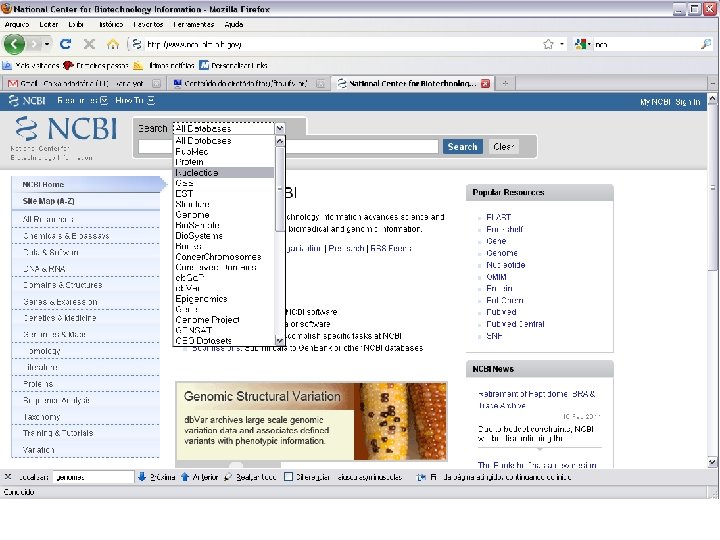Open the Mais visitados bookmark
Screen dimensions: 720x540
32,66
